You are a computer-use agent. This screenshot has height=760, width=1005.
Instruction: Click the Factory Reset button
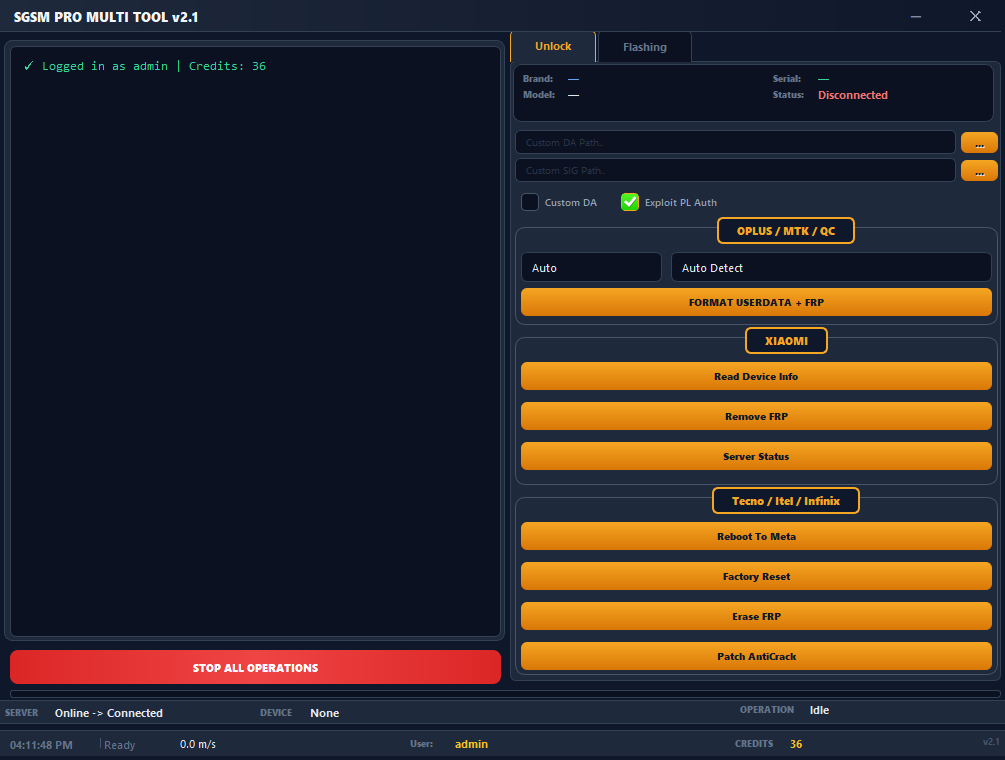coord(756,577)
